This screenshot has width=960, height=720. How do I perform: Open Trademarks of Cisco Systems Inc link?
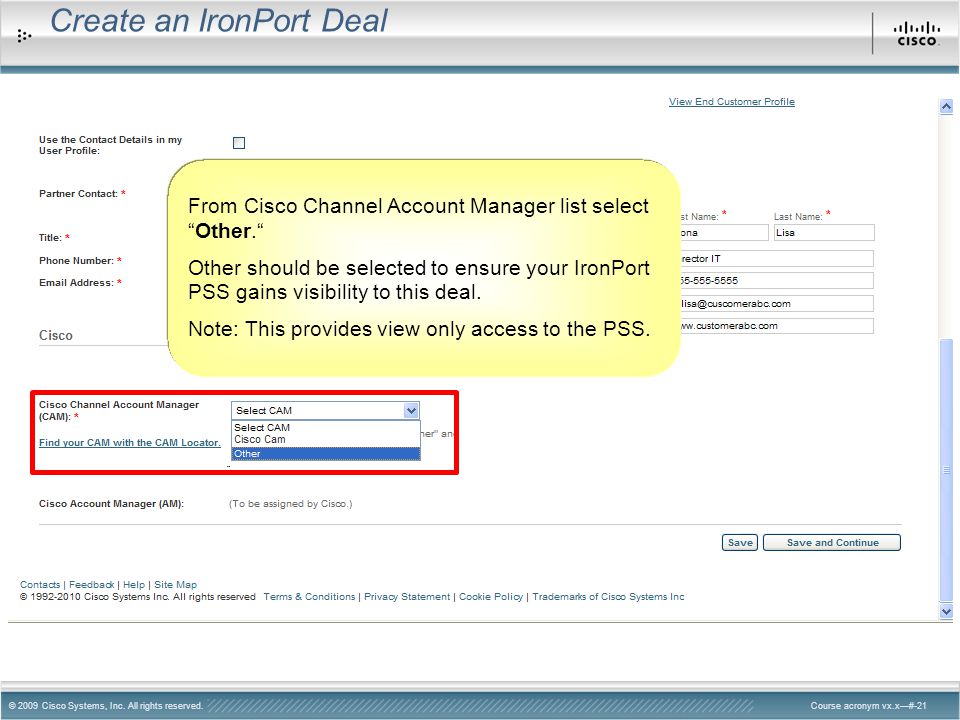(609, 597)
